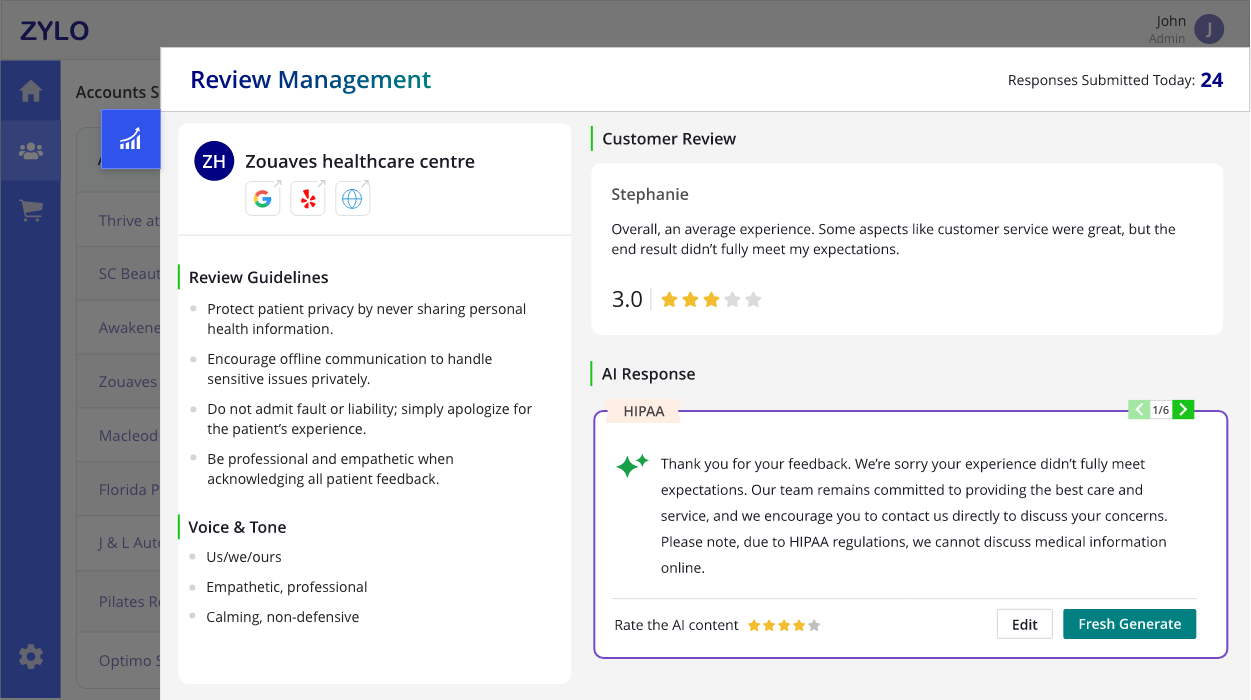Open the settings gear in sidebar
Image resolution: width=1251 pixels, height=700 pixels.
click(x=31, y=657)
